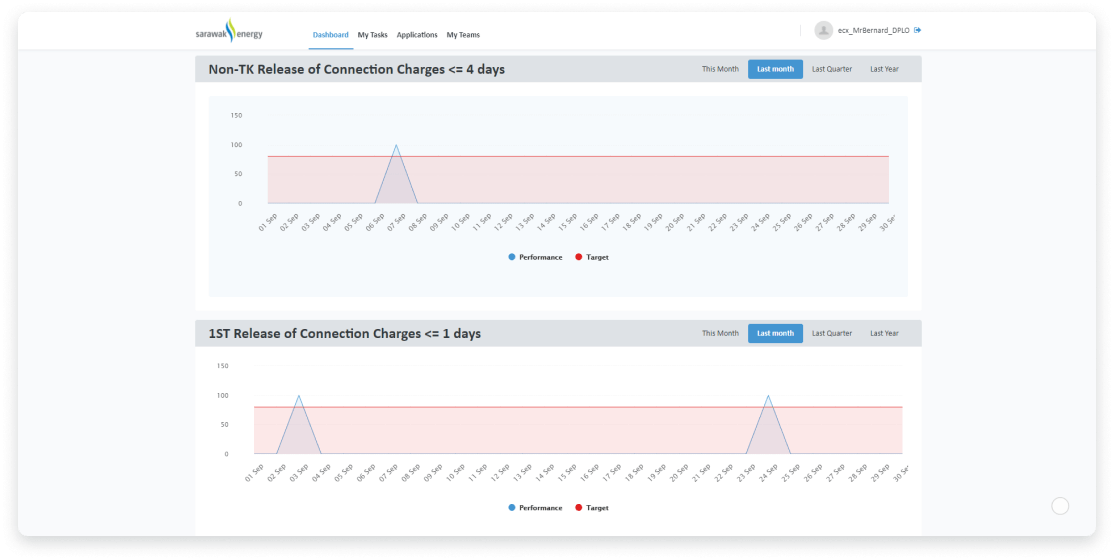The image size is (1114, 560).
Task: Click the Sarawak Energy logo
Action: [x=229, y=32]
